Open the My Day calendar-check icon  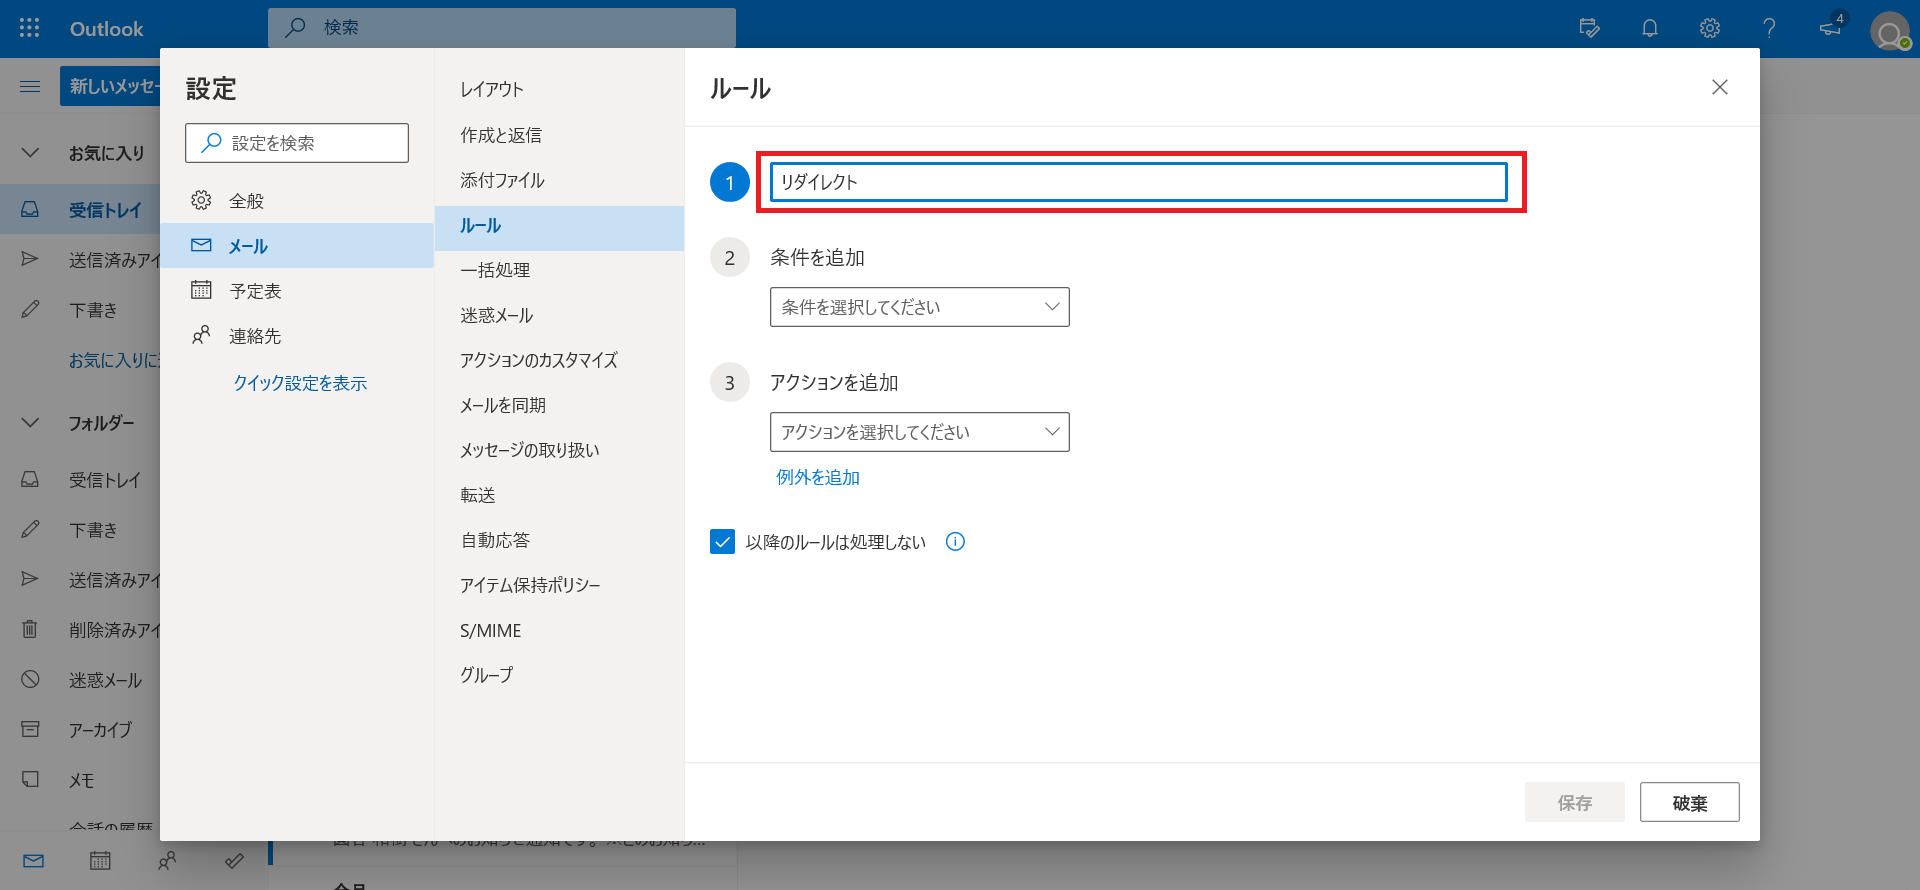coord(1589,28)
